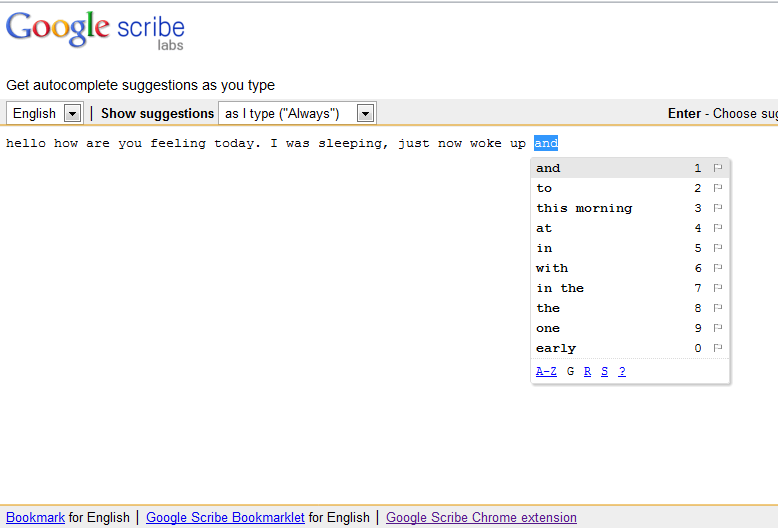Open the Google Scribe Chrome extension link

[x=481, y=518]
